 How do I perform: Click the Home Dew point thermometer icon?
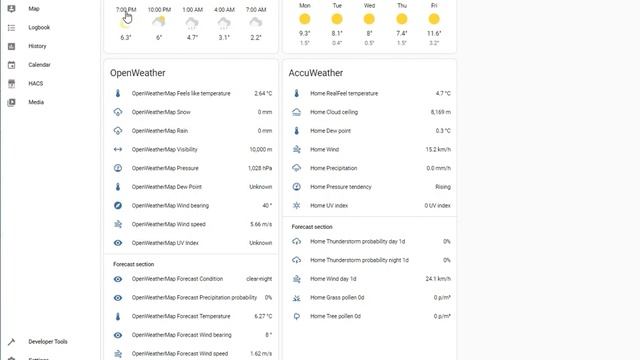(297, 131)
